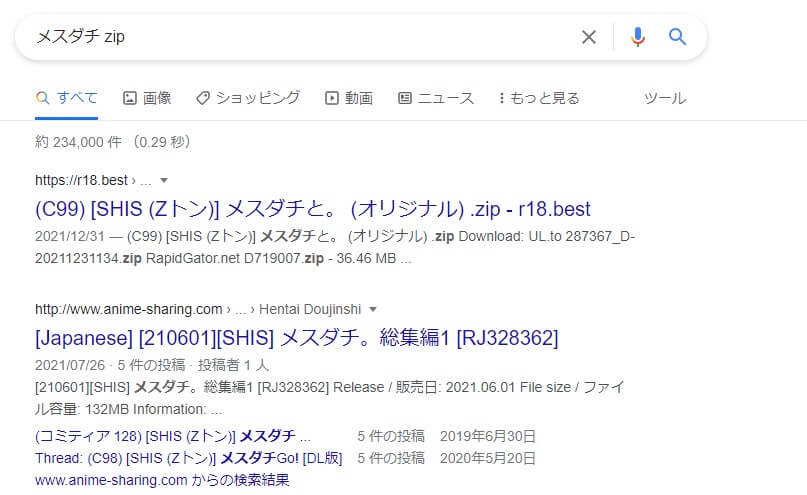Open the ショッピング tab

point(248,98)
